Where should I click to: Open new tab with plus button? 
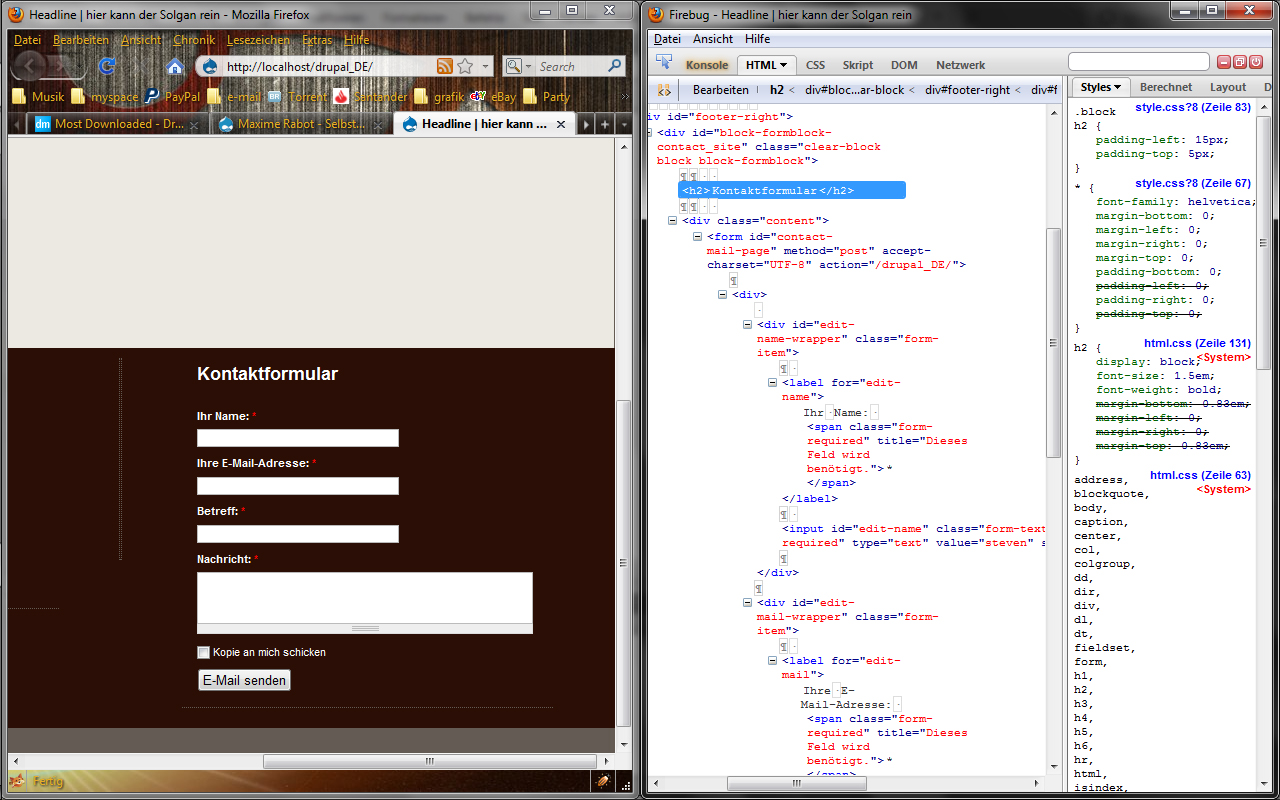[x=605, y=124]
